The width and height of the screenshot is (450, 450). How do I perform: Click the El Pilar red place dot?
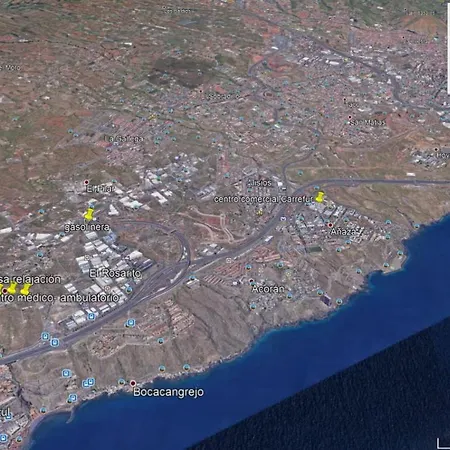point(86,182)
